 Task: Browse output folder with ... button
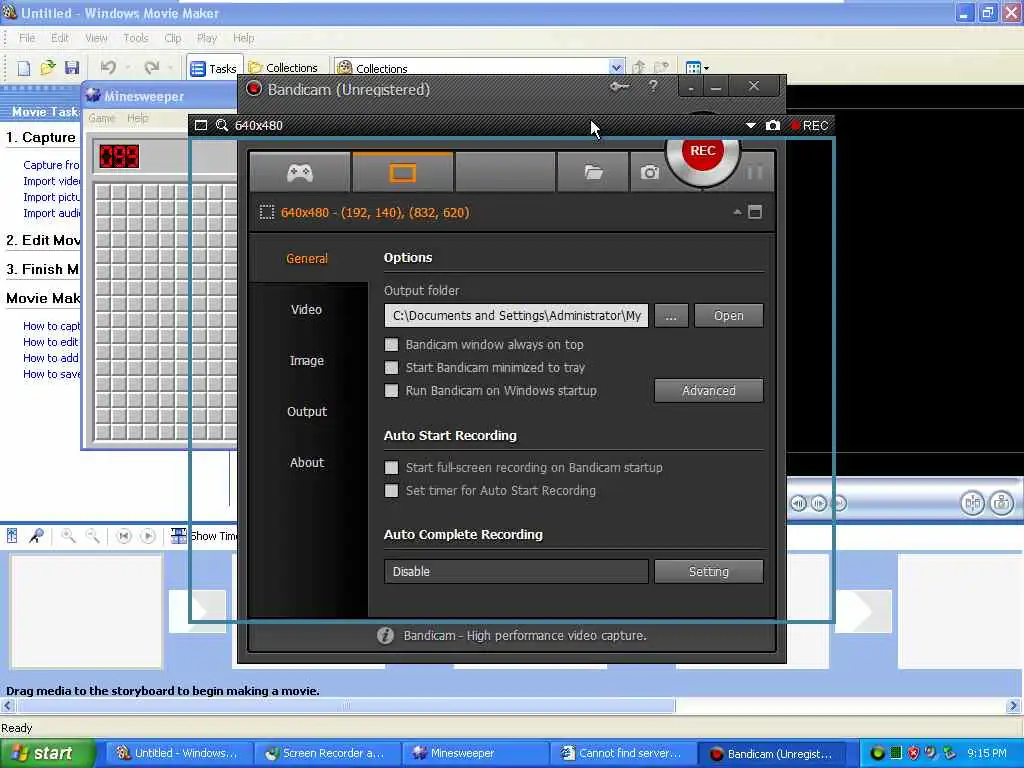(671, 315)
